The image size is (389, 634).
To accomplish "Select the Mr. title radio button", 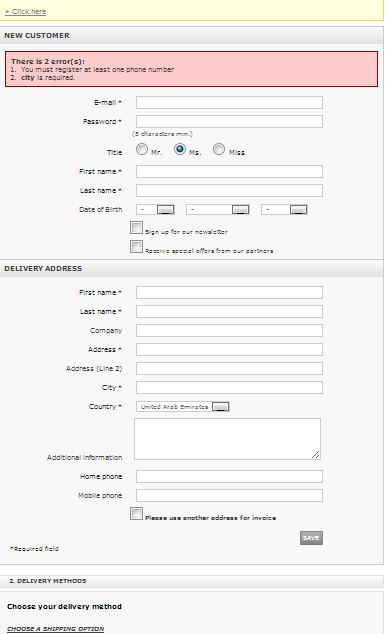I will 142,149.
